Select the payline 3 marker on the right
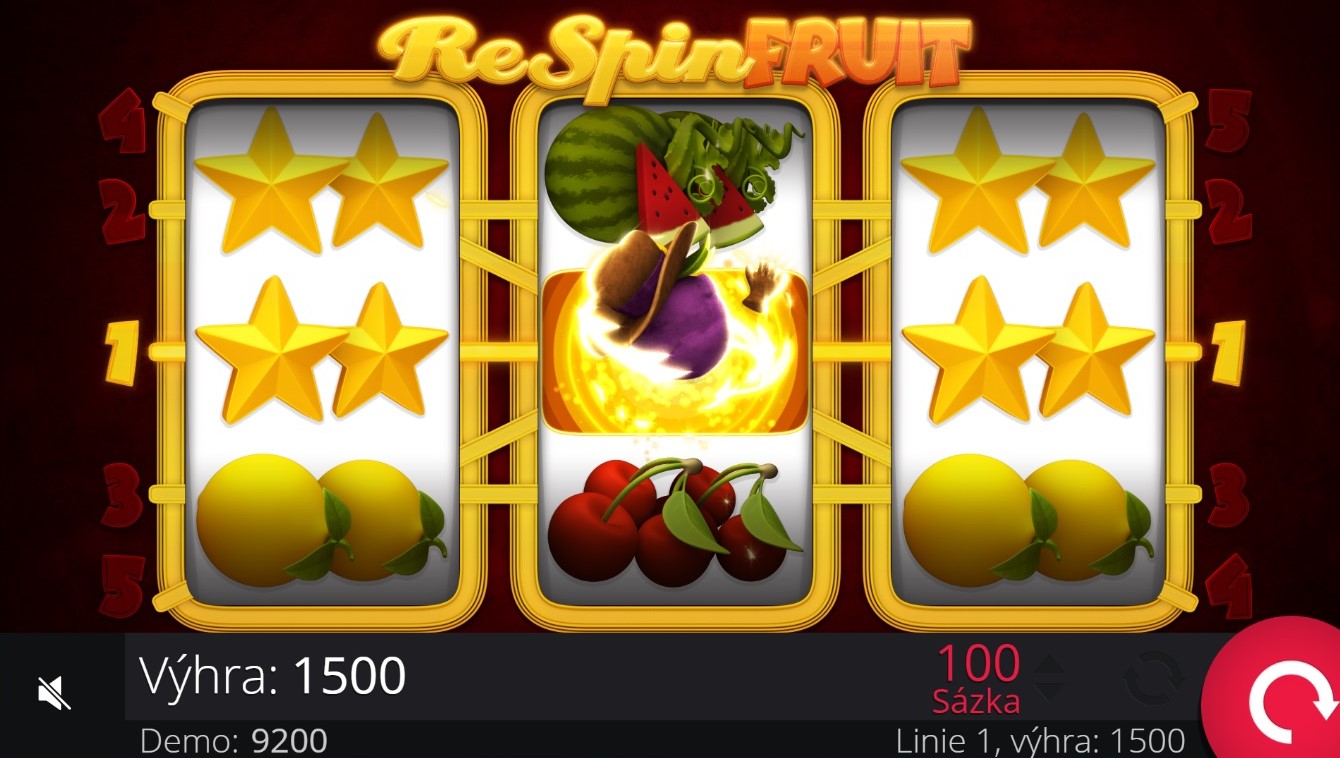This screenshot has height=758, width=1340. click(1228, 495)
